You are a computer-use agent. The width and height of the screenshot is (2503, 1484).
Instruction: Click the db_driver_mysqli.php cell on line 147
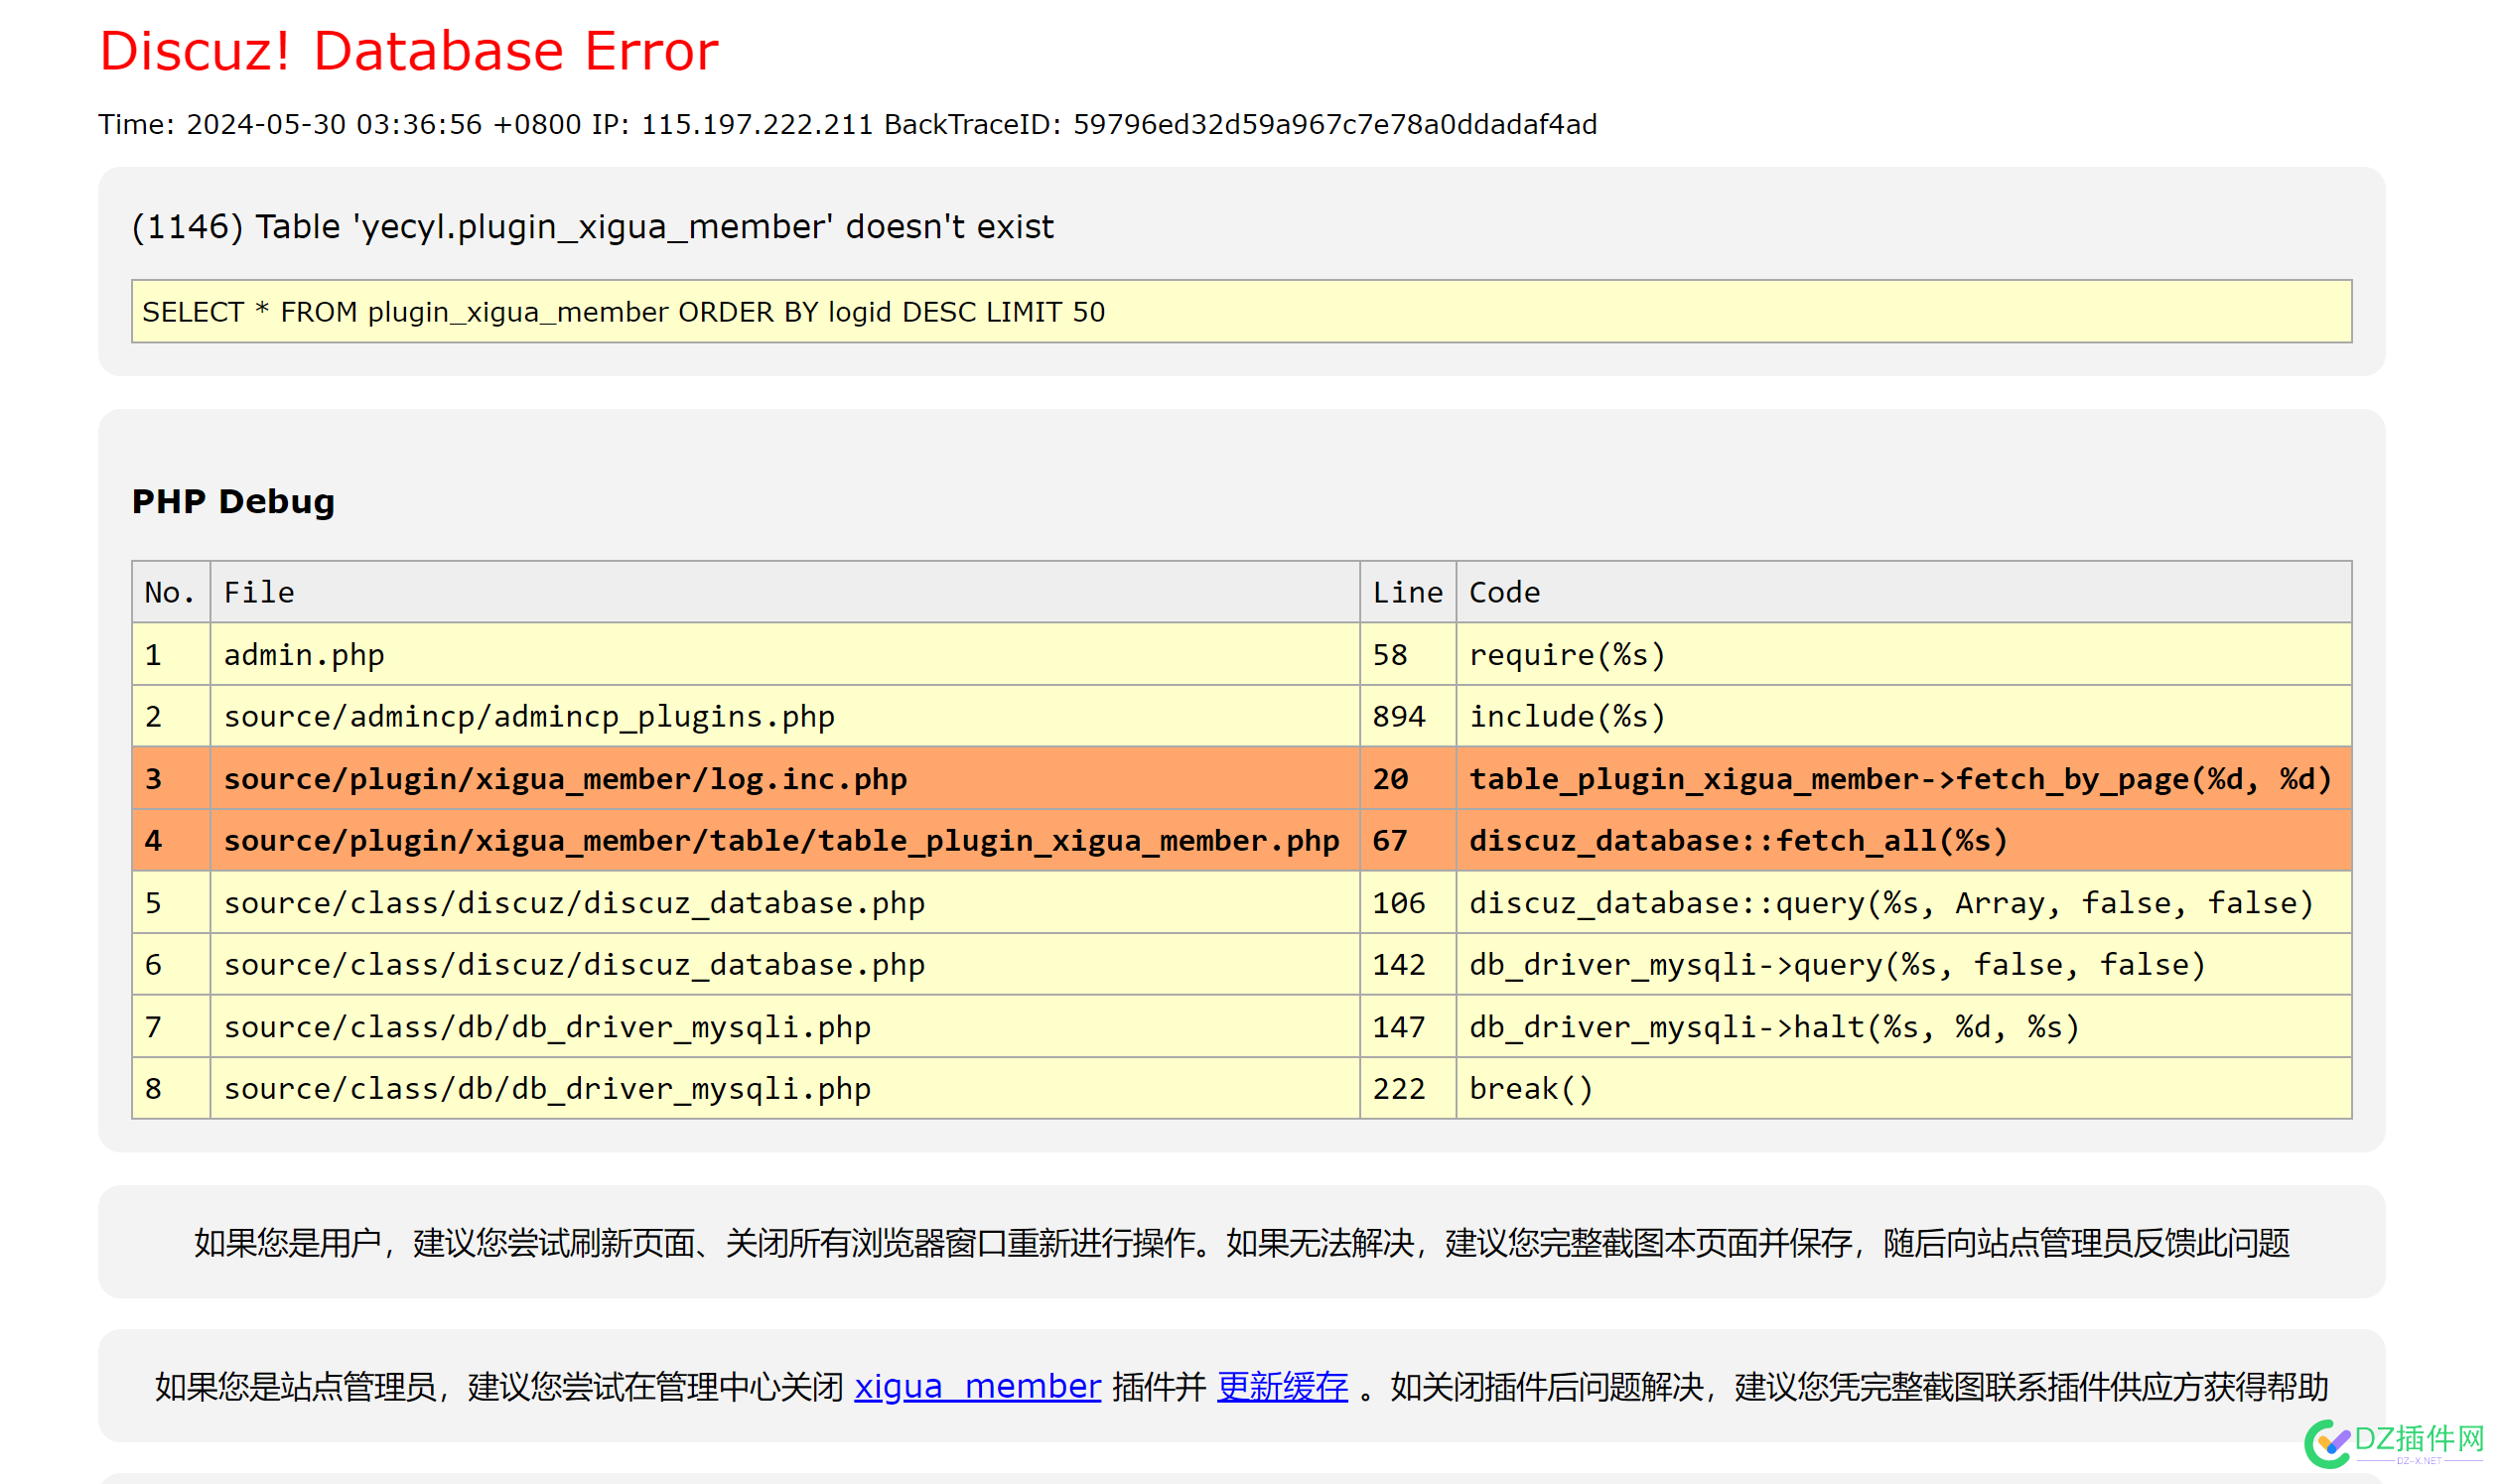(x=784, y=1026)
